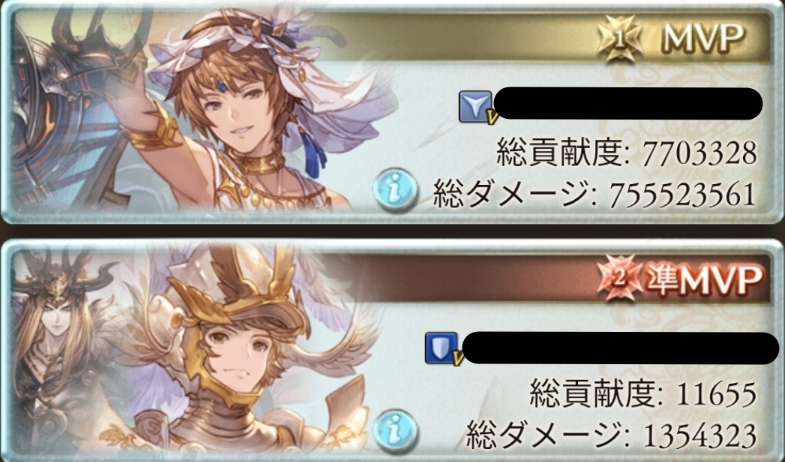
Task: Select the 総ダメージ label in the 準MVP panel
Action: (544, 434)
